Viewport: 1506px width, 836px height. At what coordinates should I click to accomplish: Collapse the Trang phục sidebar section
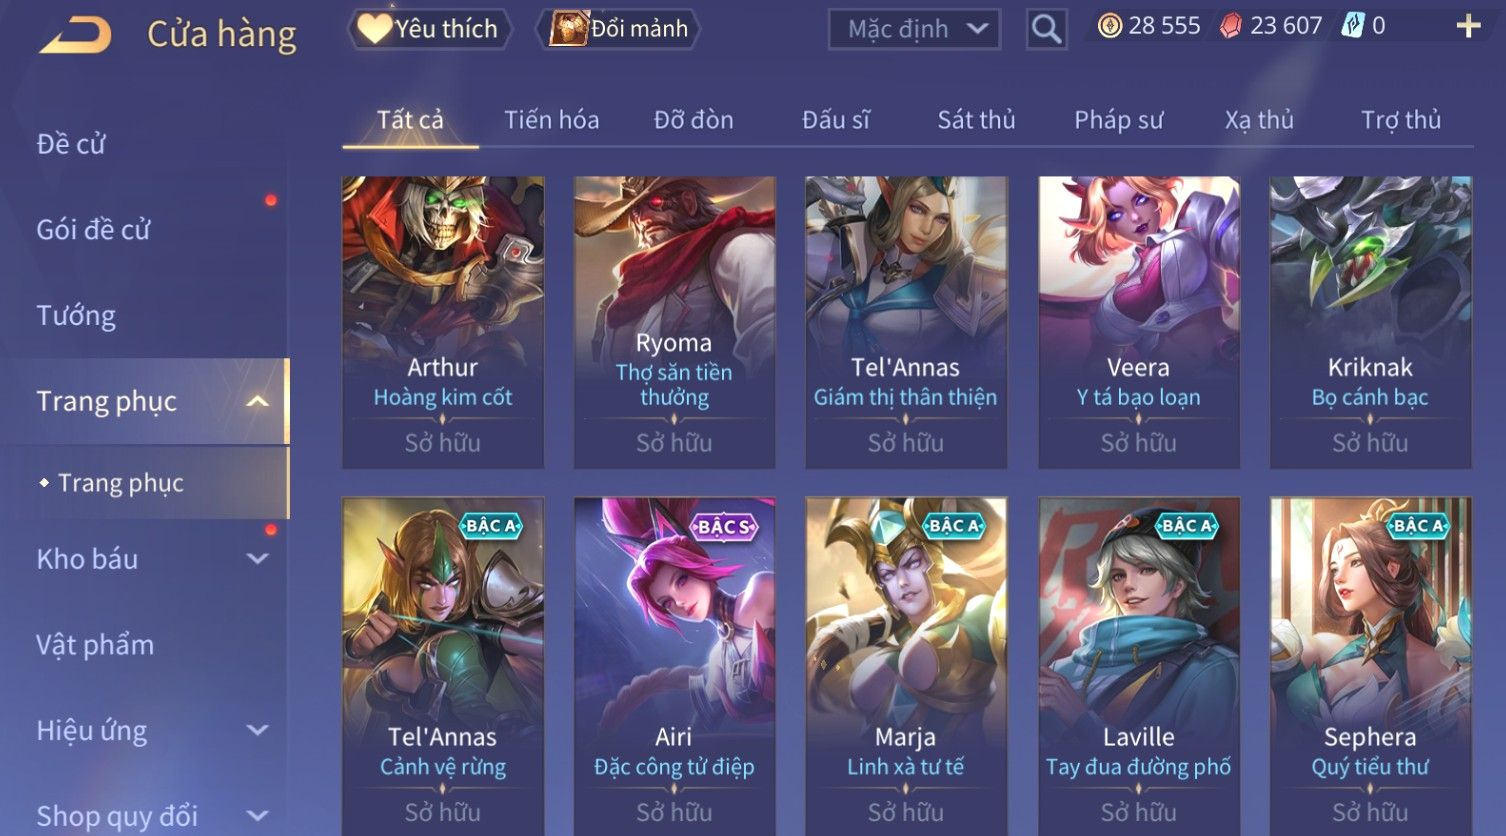pyautogui.click(x=257, y=401)
